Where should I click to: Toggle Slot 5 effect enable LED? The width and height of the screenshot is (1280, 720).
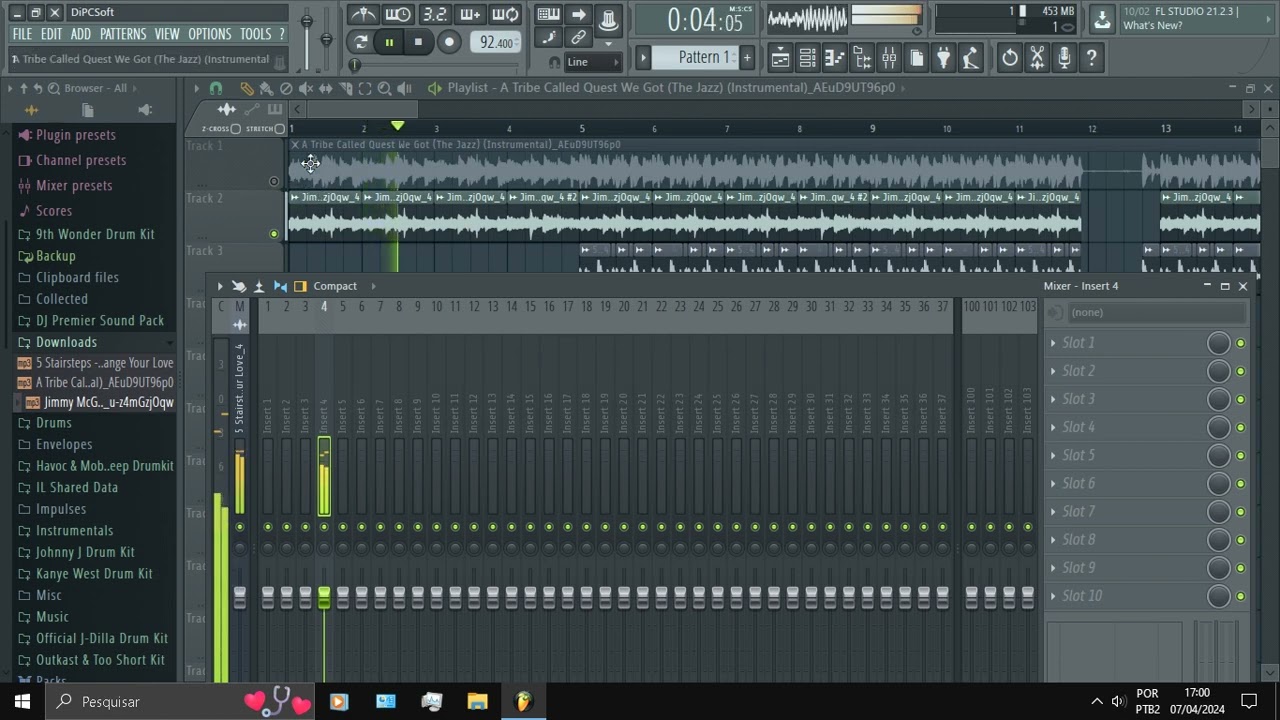1241,455
